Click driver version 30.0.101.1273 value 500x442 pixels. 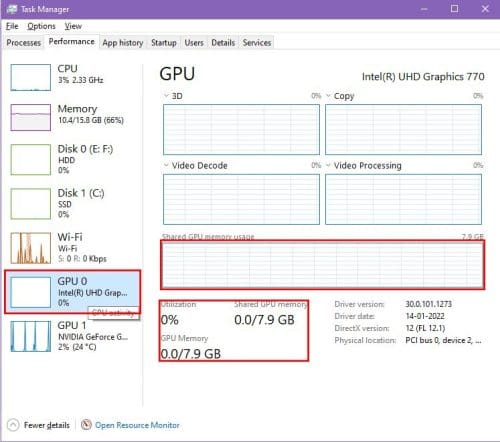coord(428,304)
